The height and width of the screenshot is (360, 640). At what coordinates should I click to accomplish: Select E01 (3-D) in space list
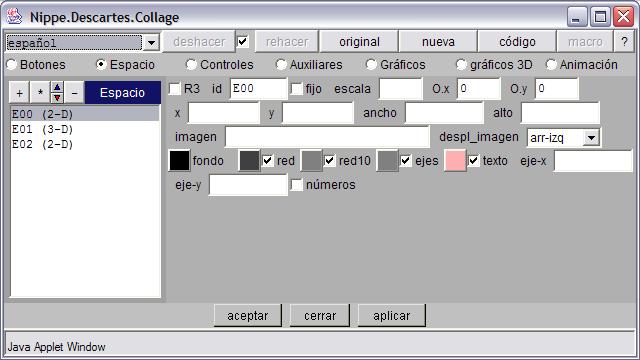click(x=85, y=129)
